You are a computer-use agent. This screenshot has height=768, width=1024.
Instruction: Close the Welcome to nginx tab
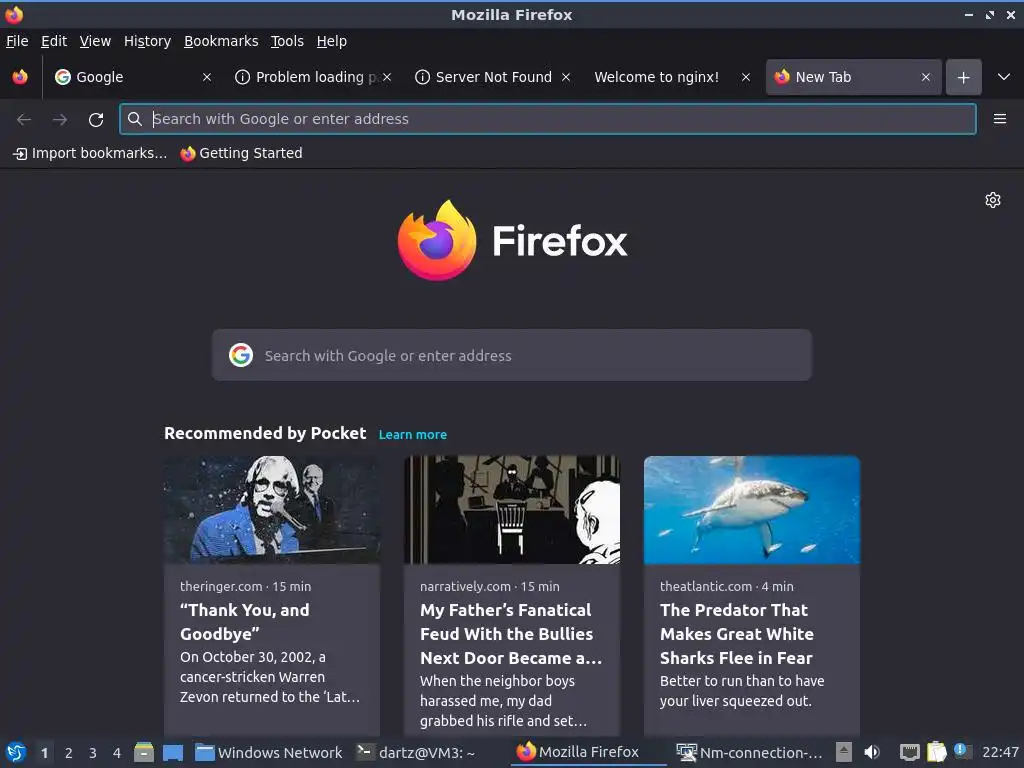tap(746, 77)
